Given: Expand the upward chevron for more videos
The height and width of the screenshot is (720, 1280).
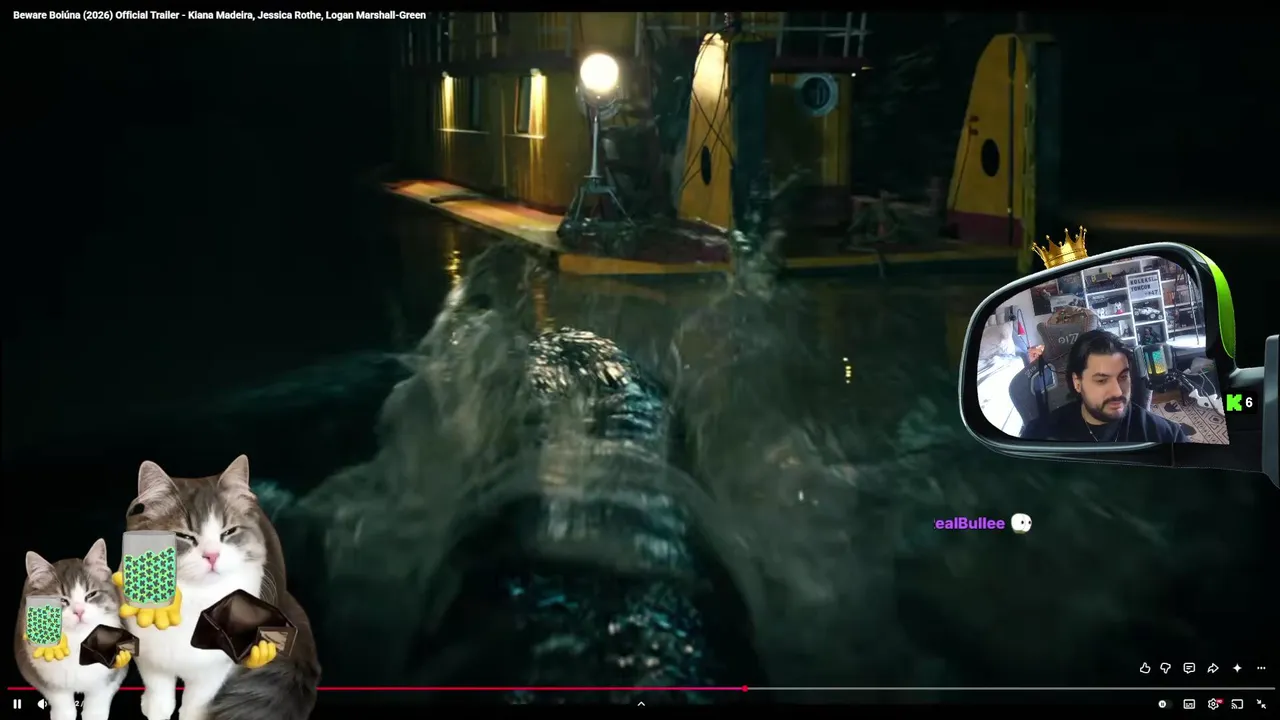Looking at the screenshot, I should (641, 704).
